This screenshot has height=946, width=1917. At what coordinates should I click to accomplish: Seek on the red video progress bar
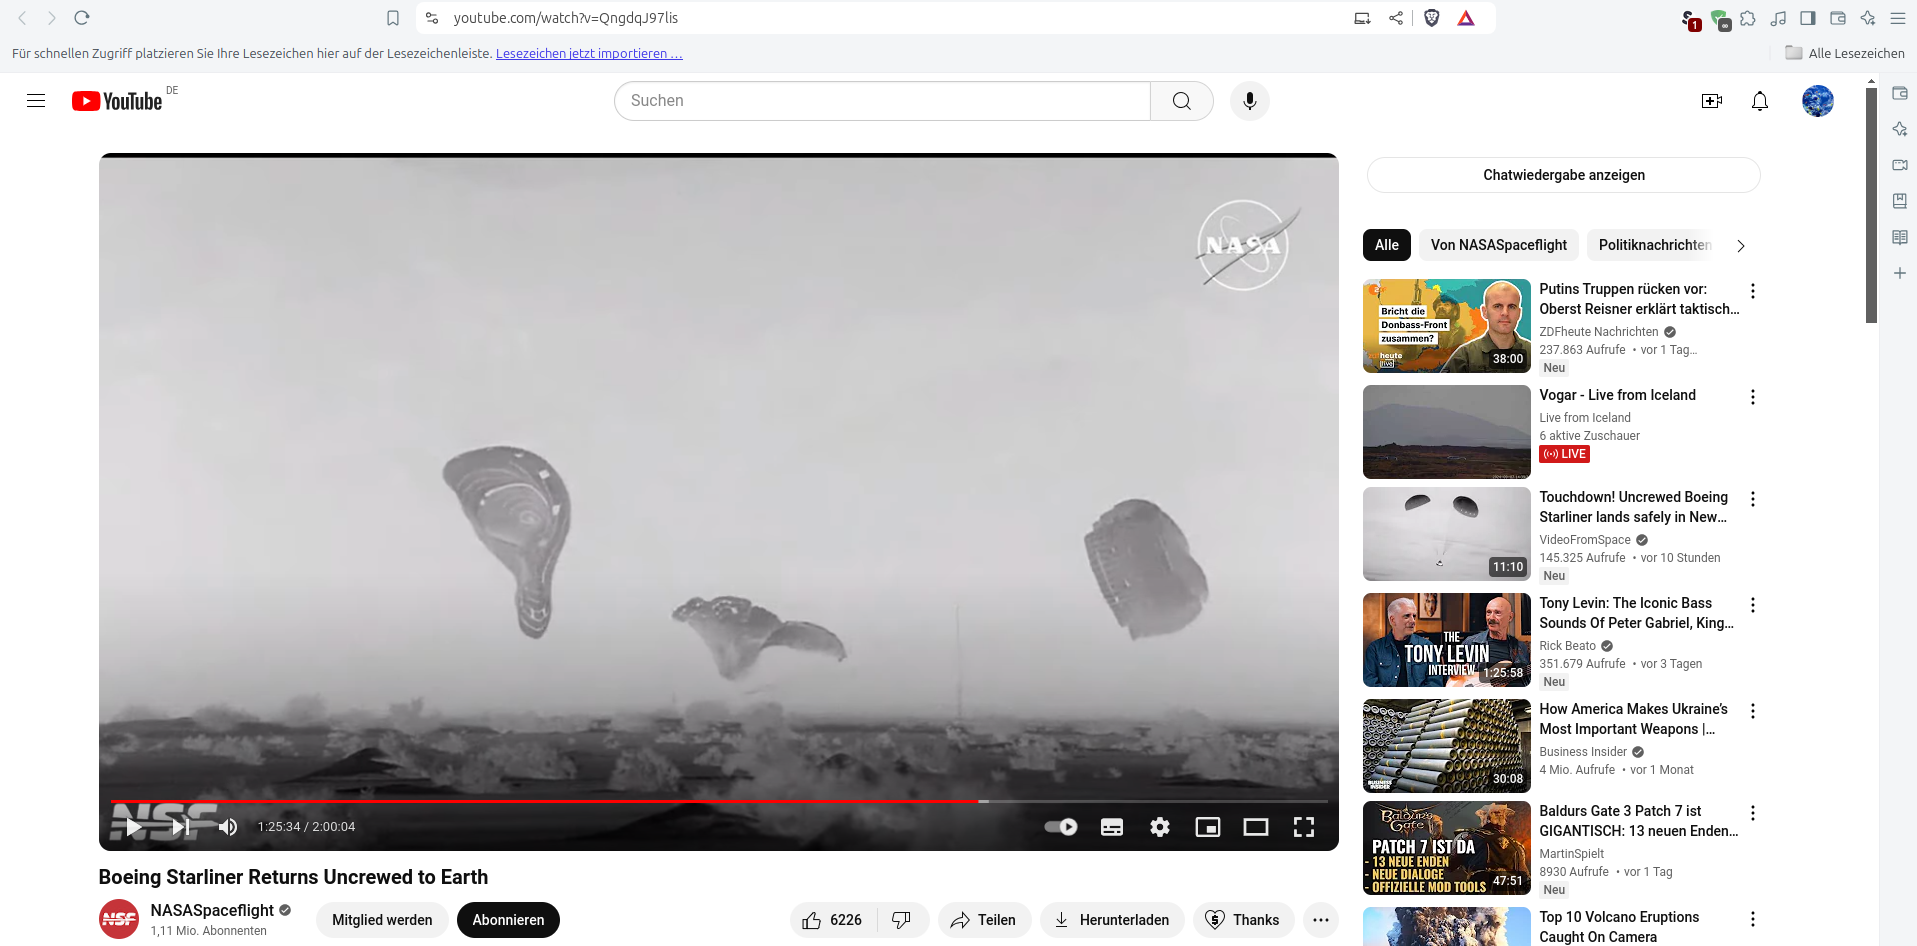(545, 801)
